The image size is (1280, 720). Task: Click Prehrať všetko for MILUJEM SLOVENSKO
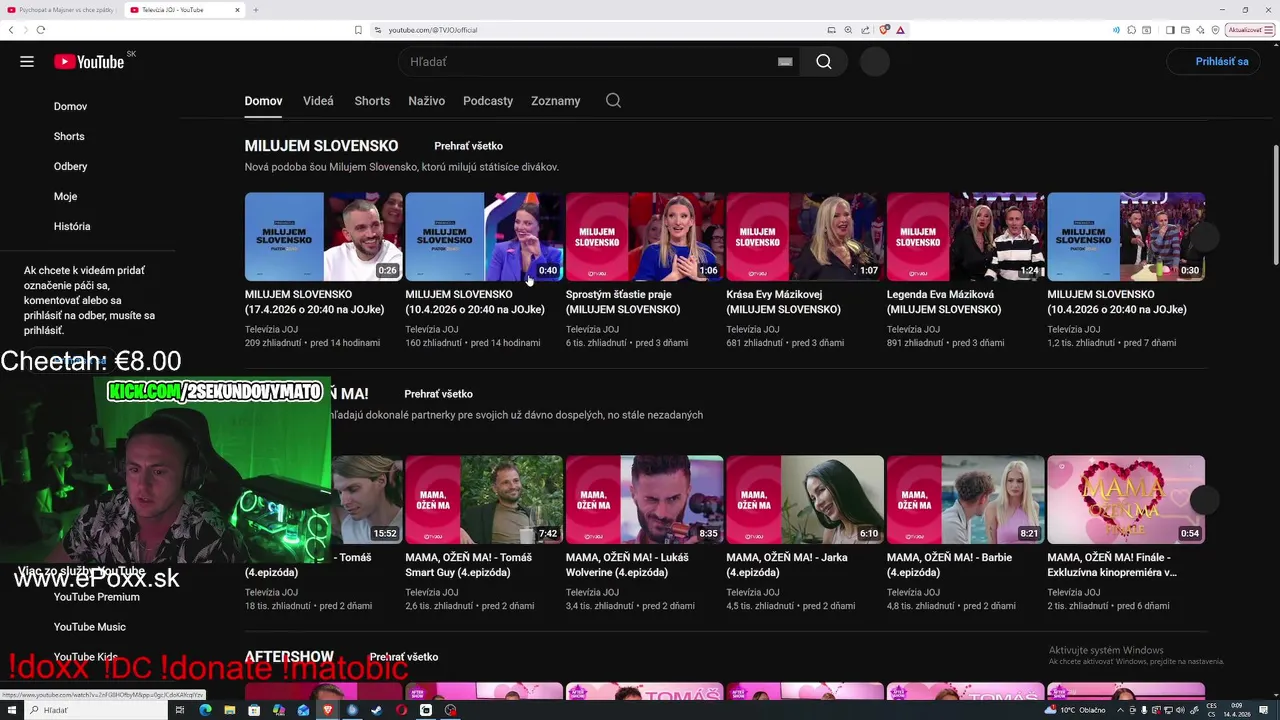(x=468, y=146)
